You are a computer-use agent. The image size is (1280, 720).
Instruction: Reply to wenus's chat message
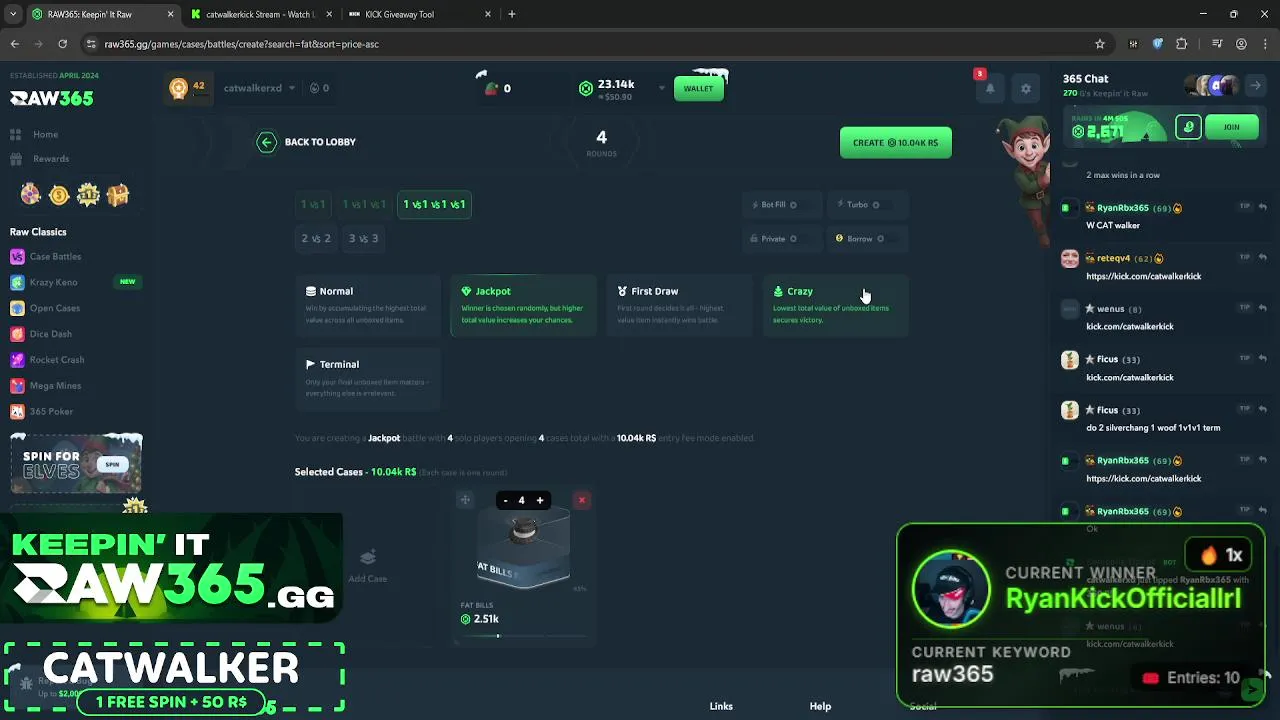pos(1262,308)
